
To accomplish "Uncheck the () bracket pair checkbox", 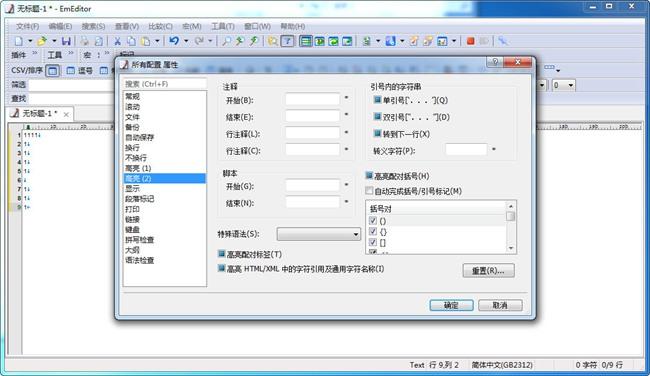I will pyautogui.click(x=373, y=221).
